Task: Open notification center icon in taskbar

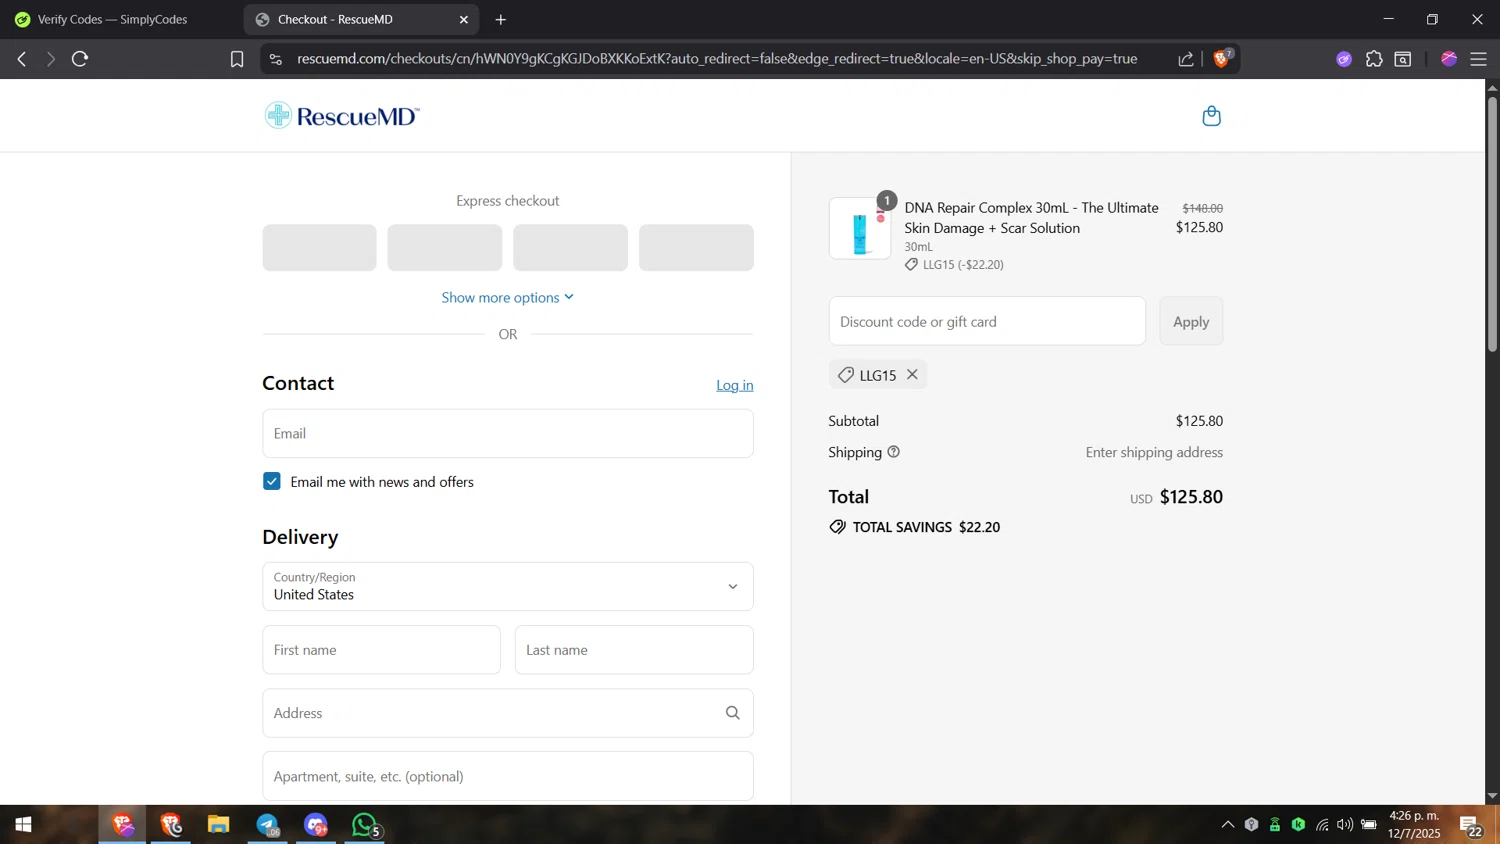Action: (x=1470, y=825)
